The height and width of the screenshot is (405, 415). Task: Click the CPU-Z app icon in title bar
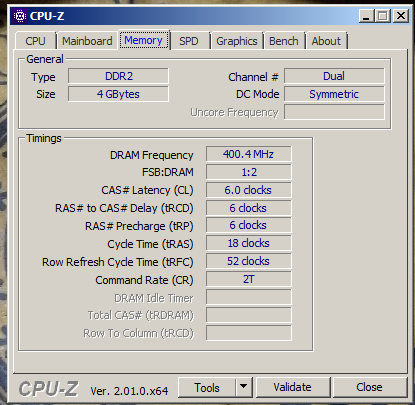20,16
